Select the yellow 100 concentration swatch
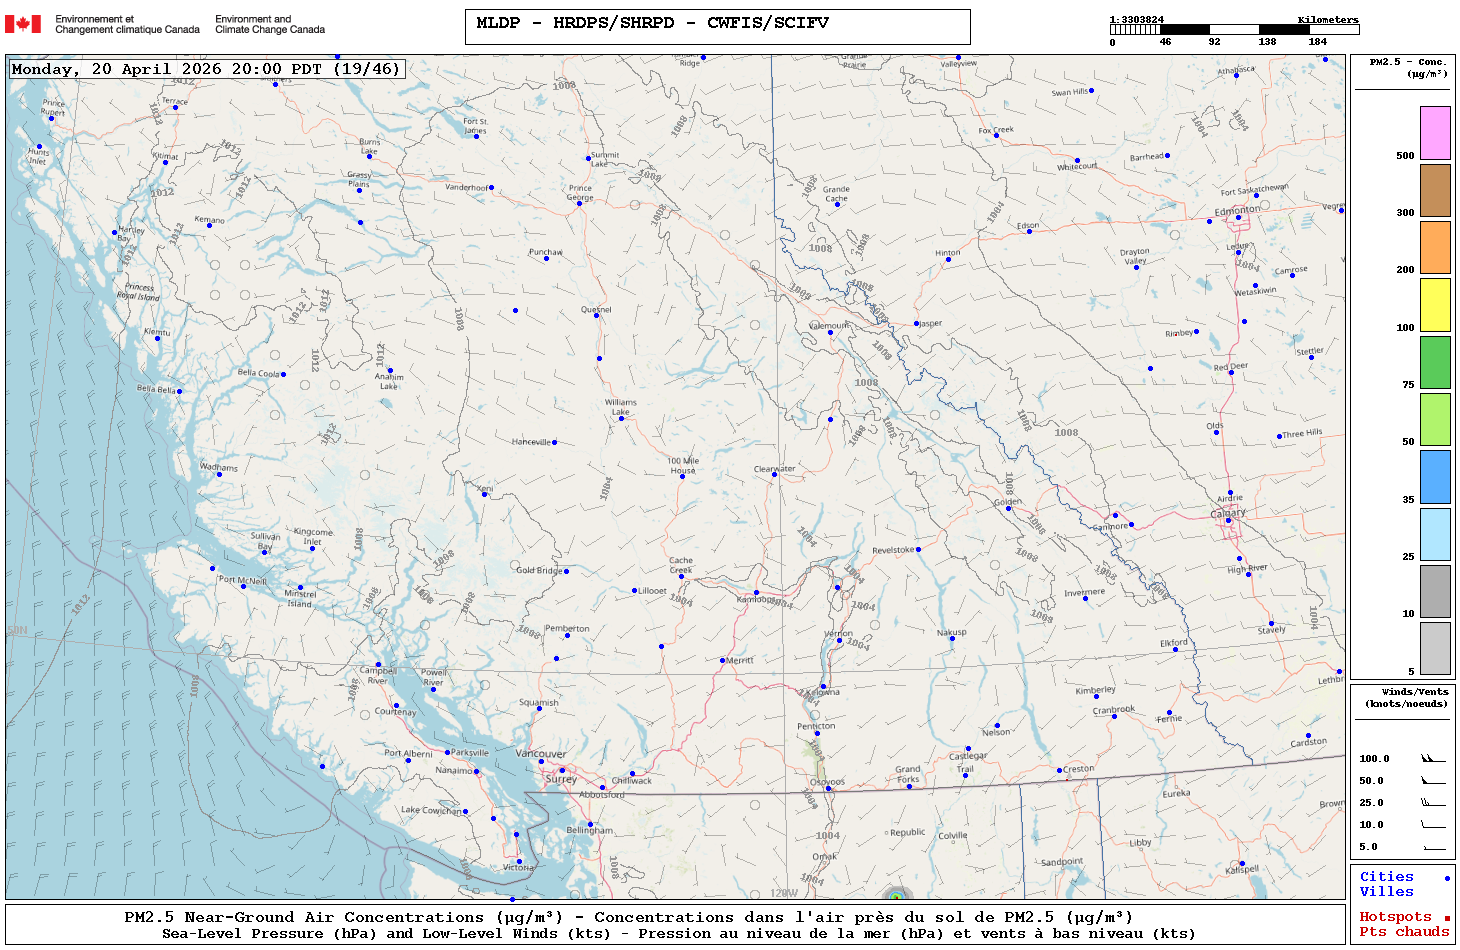This screenshot has height=950, width=1460. [x=1435, y=305]
